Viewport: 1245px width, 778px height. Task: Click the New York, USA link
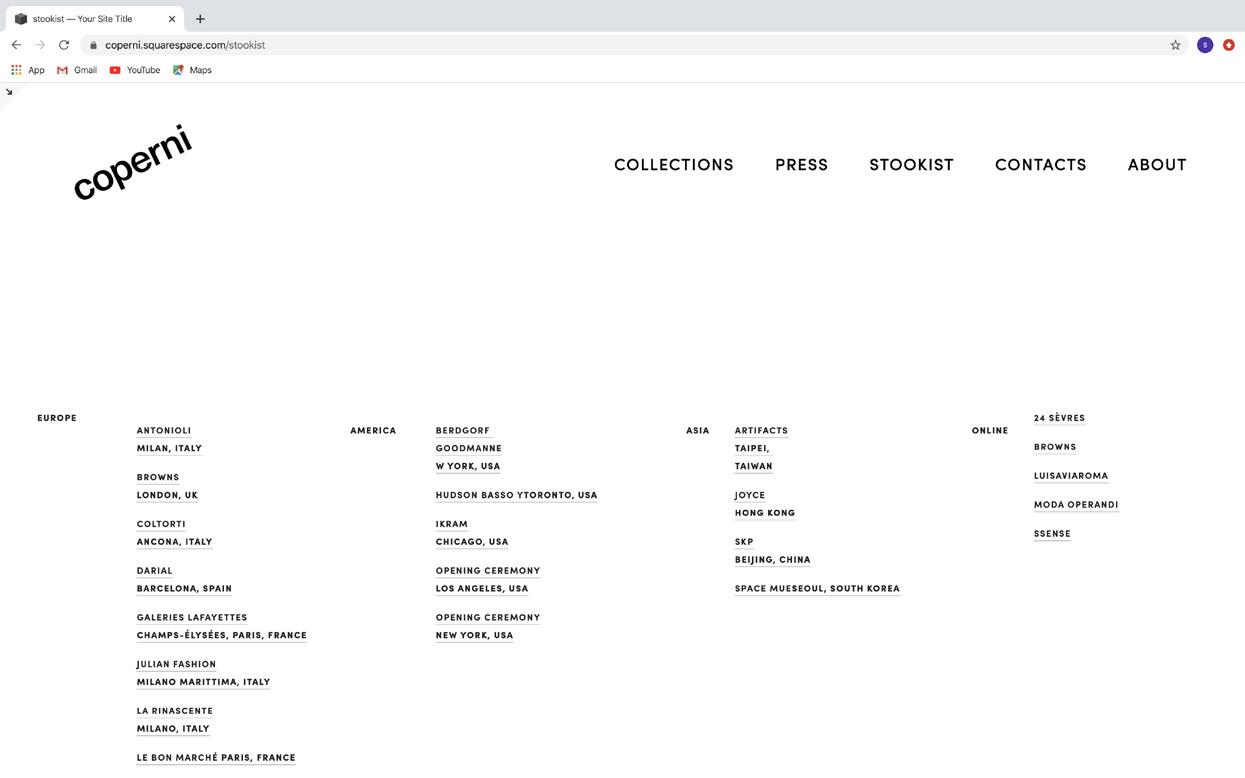tap(475, 637)
